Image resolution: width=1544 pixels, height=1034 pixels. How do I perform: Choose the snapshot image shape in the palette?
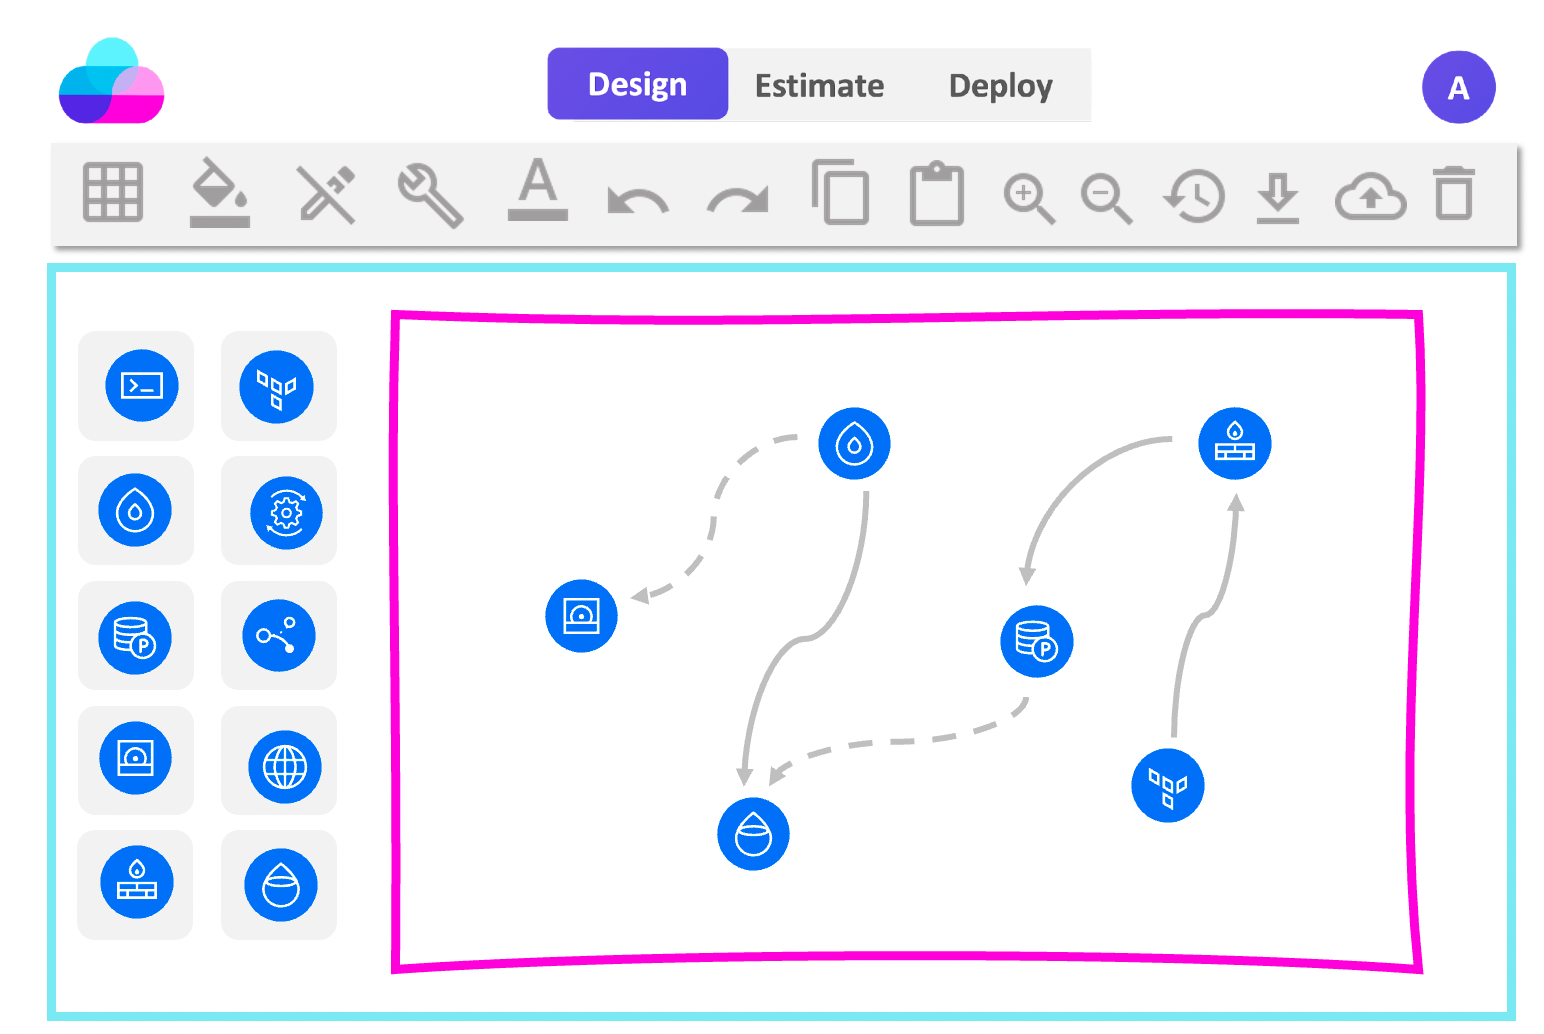[x=136, y=760]
